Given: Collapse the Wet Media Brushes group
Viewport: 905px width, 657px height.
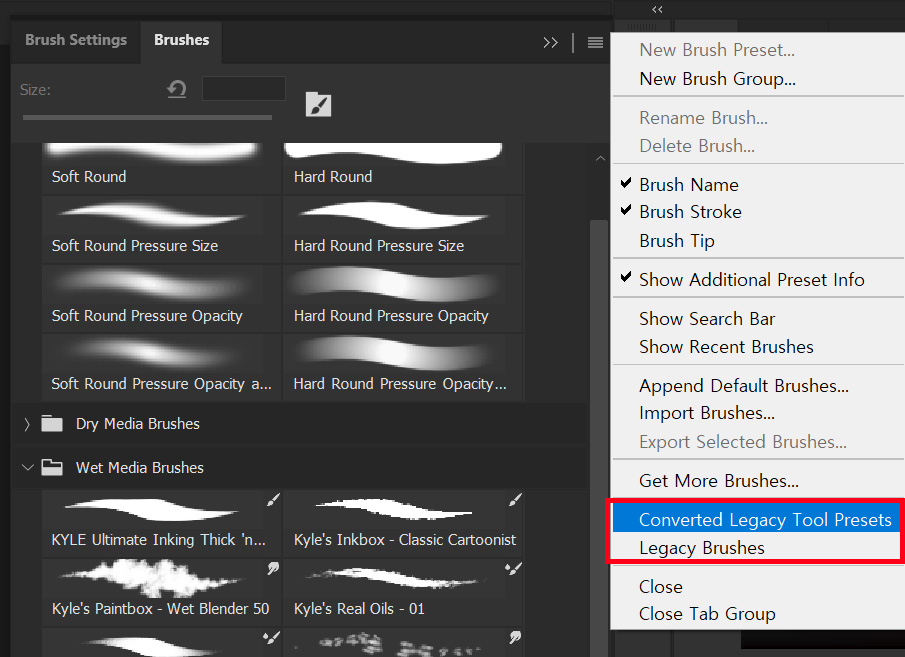Looking at the screenshot, I should tap(27, 467).
